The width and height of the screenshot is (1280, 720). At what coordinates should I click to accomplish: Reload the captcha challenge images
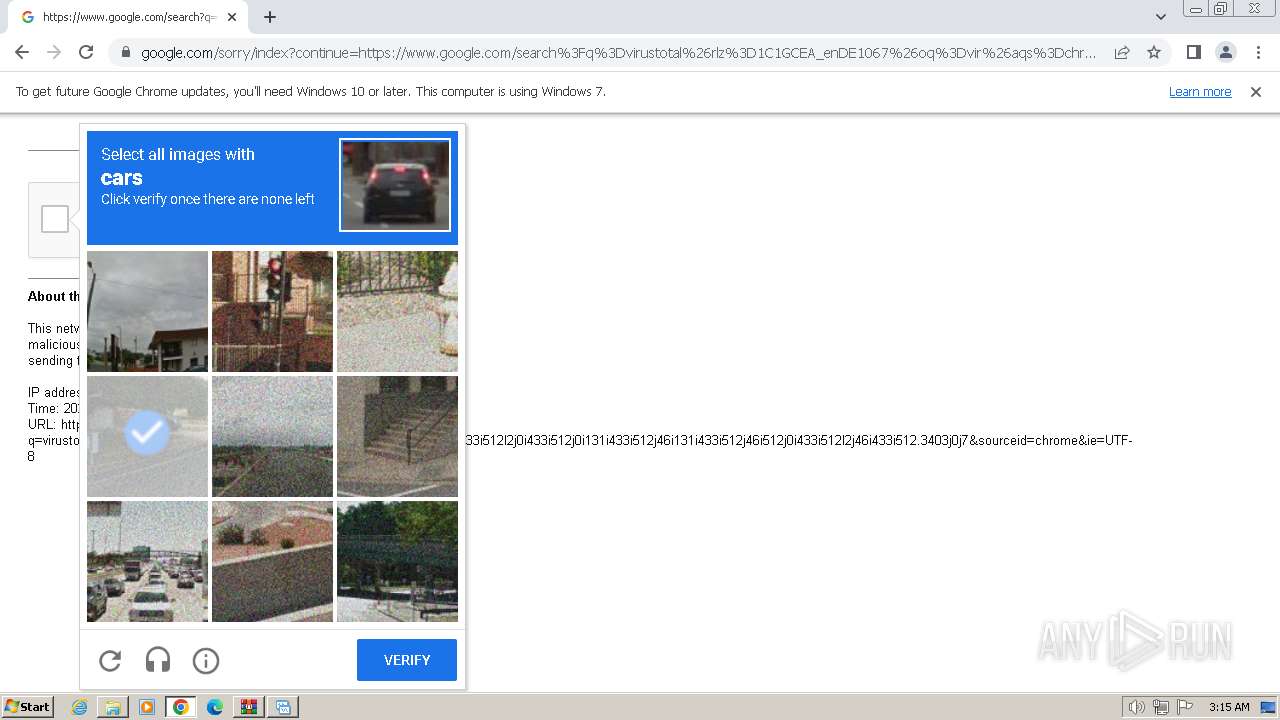pos(110,660)
